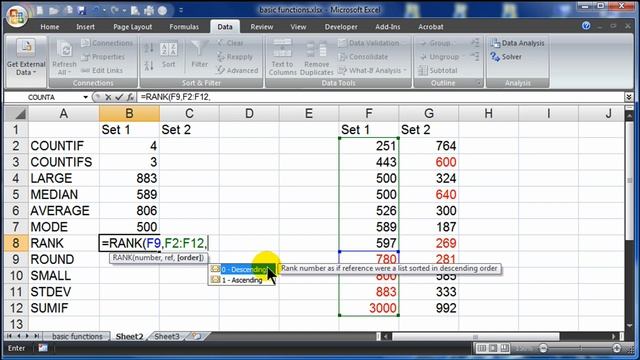Click Insert Function fx icon
Image resolution: width=640 pixels, height=360 pixels.
point(130,97)
